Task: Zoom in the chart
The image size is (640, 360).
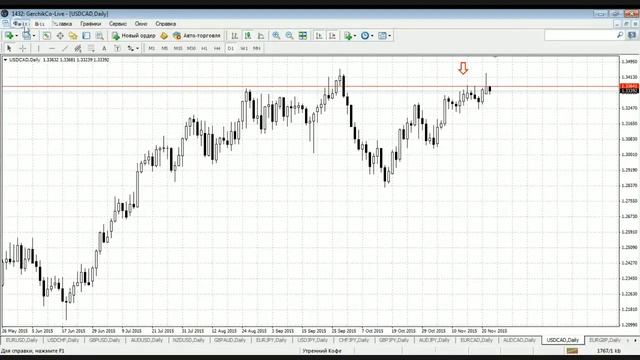Action: pyautogui.click(x=276, y=36)
